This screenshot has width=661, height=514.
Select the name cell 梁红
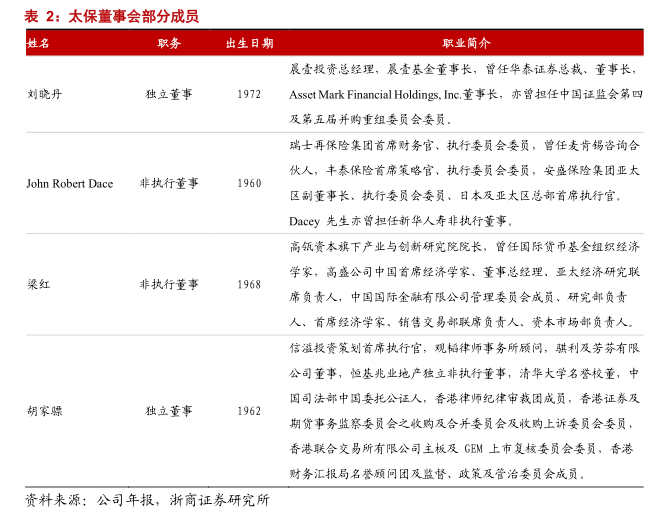(x=38, y=284)
